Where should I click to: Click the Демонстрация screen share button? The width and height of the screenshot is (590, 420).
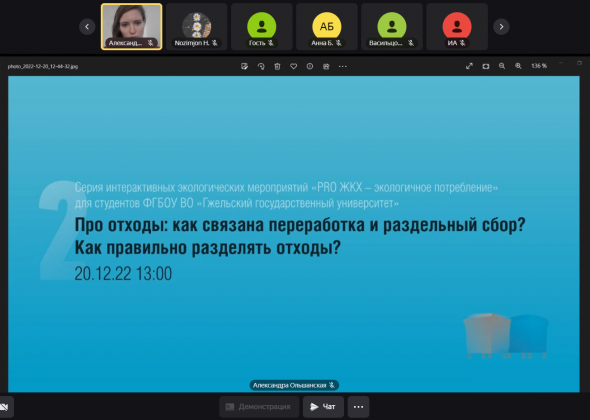click(x=259, y=407)
